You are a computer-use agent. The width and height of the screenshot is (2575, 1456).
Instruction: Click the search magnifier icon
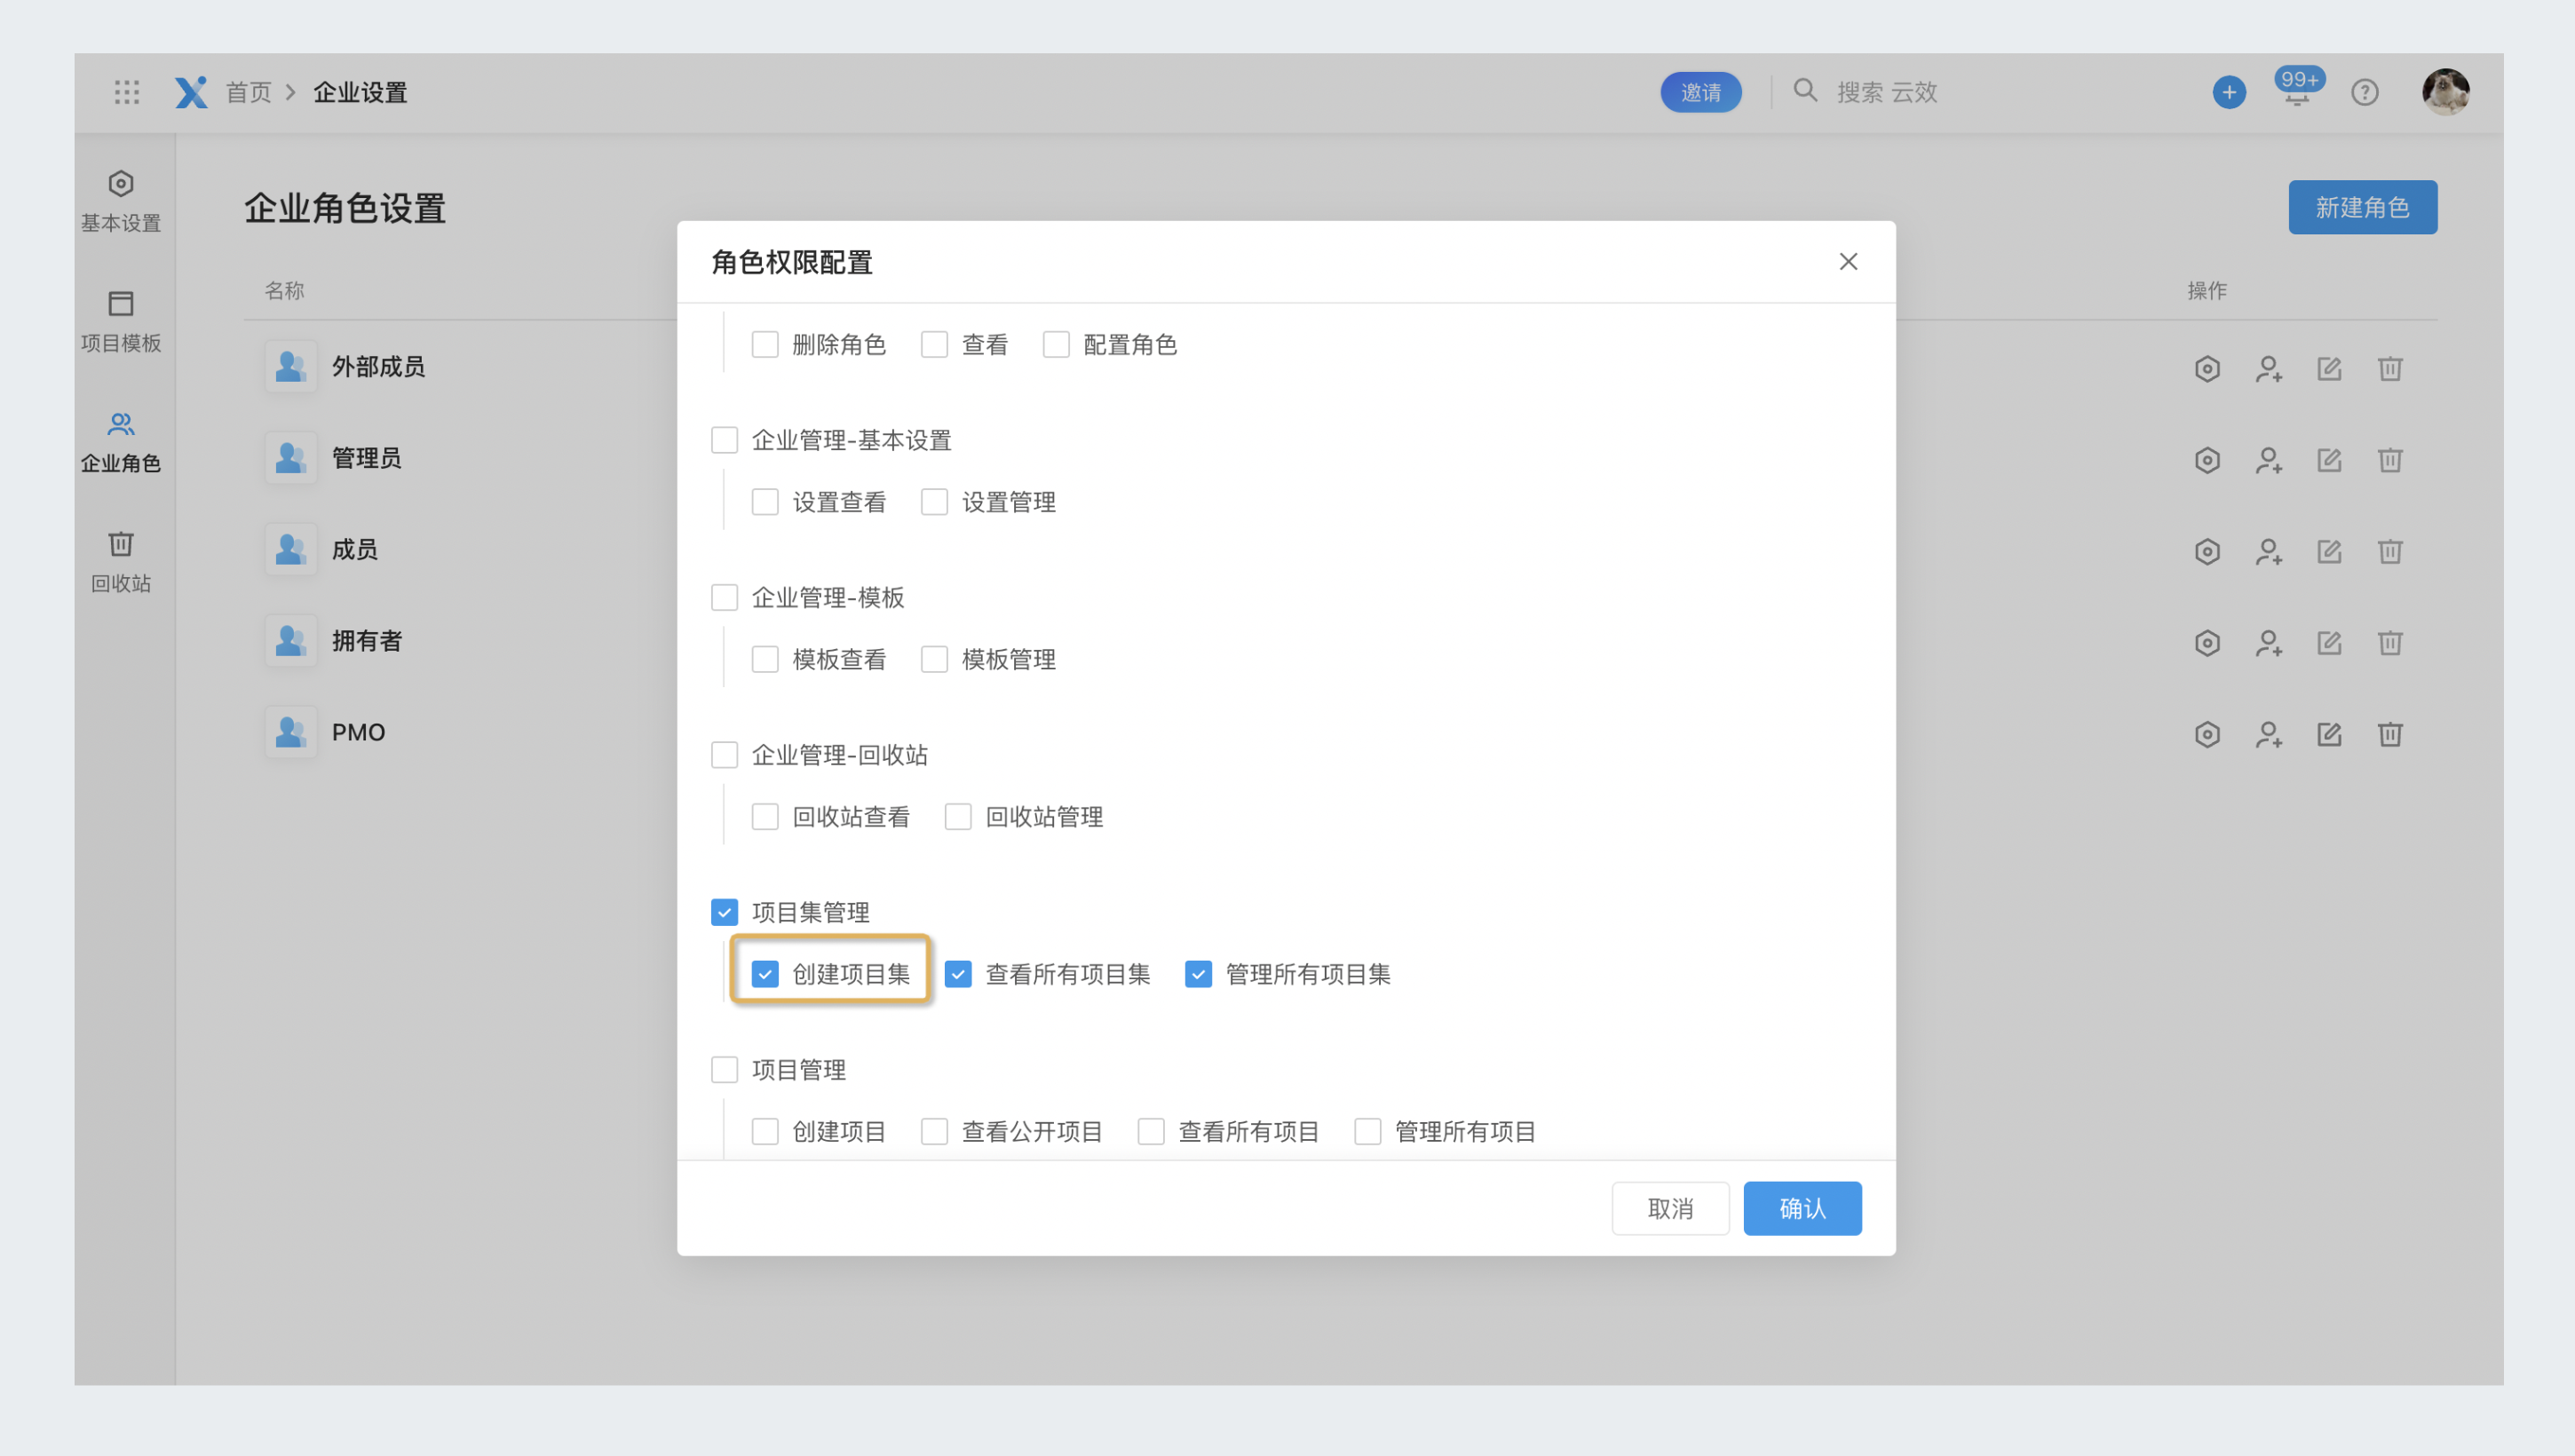point(1804,91)
